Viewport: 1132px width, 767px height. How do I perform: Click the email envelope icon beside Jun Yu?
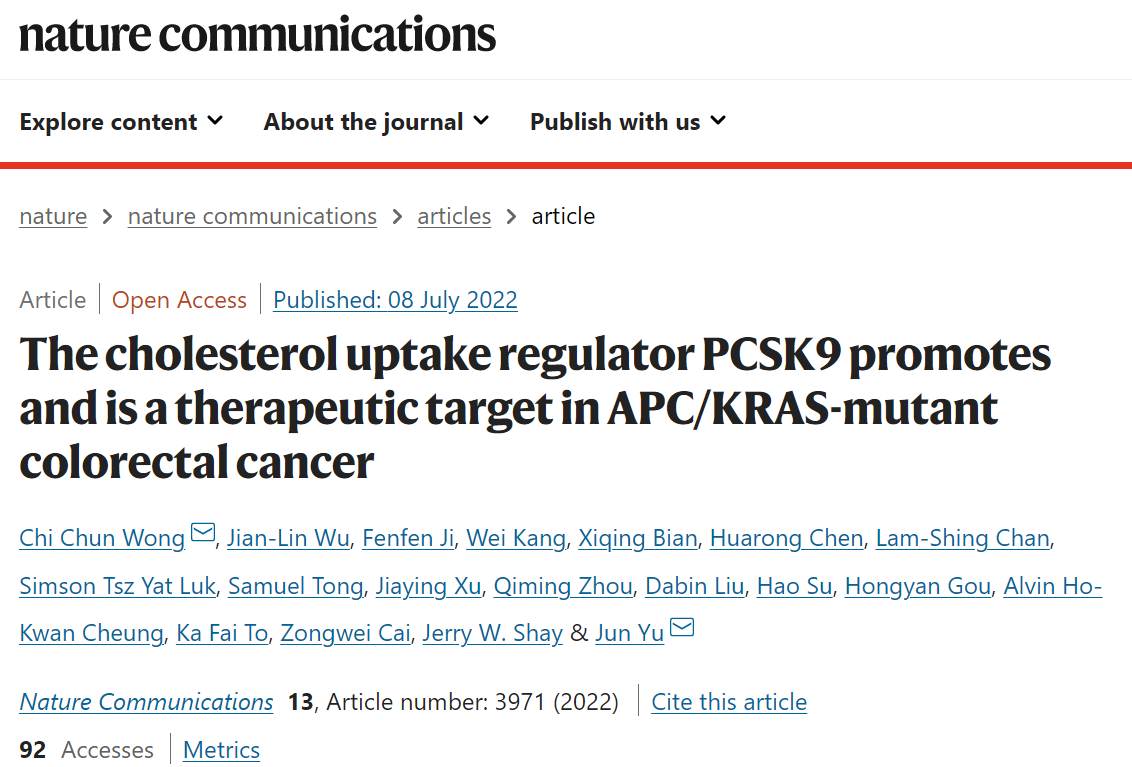click(682, 628)
